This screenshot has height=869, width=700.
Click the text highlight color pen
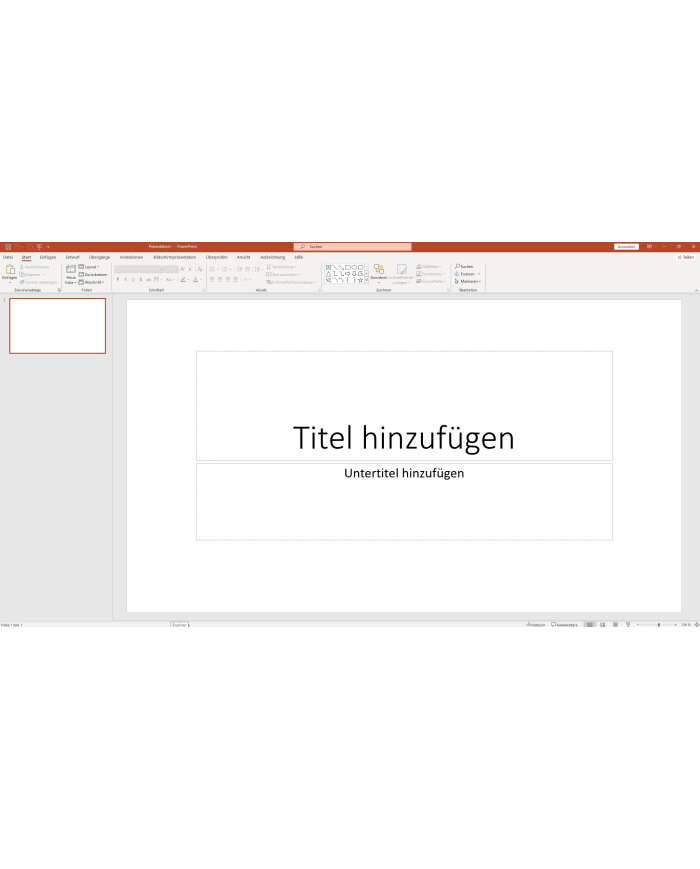[x=183, y=280]
